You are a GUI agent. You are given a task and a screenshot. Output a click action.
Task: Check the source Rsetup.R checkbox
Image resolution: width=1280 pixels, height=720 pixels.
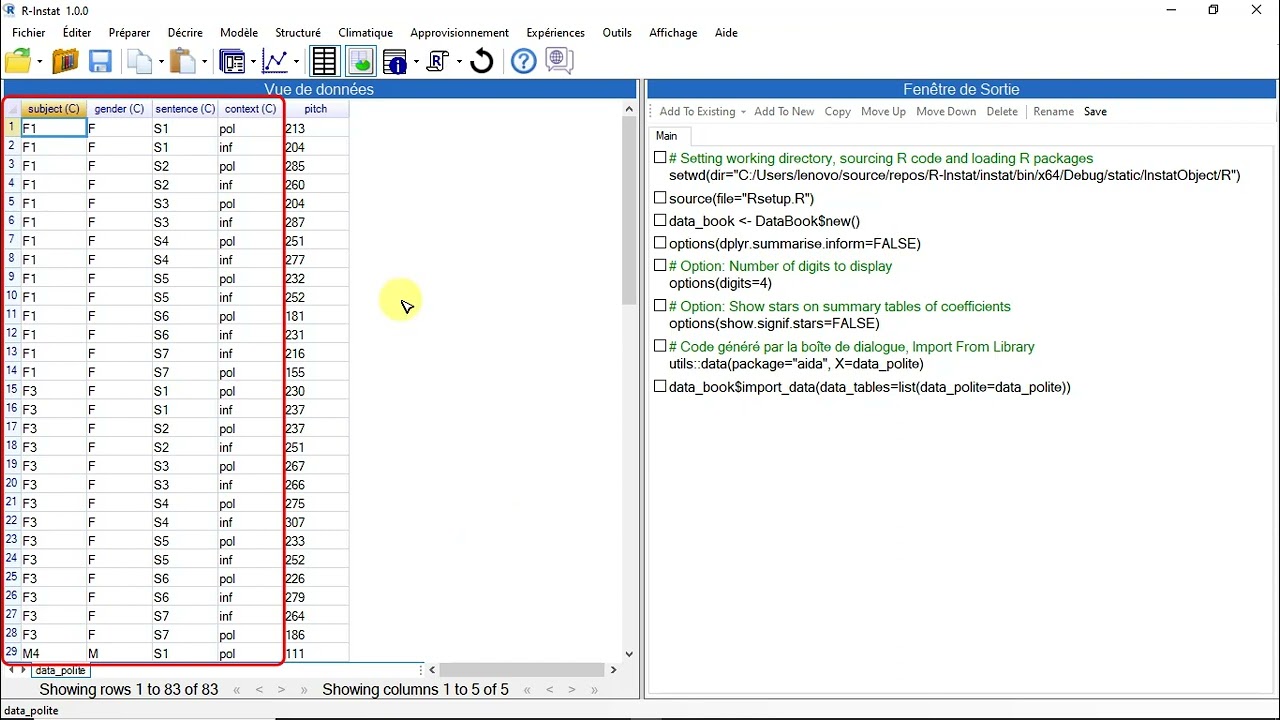(x=660, y=198)
